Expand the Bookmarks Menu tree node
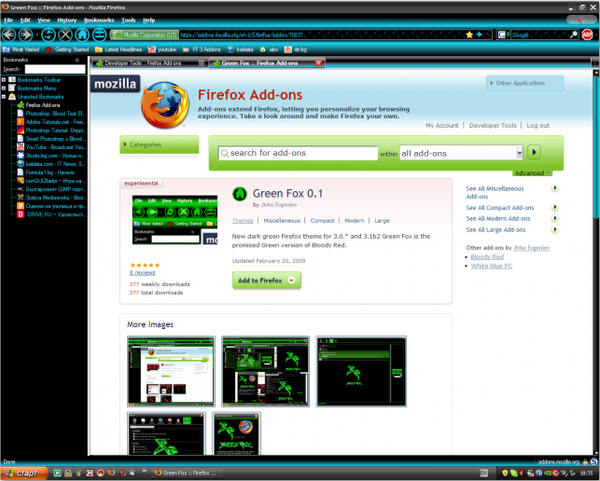The height and width of the screenshot is (481, 600). click(x=3, y=88)
